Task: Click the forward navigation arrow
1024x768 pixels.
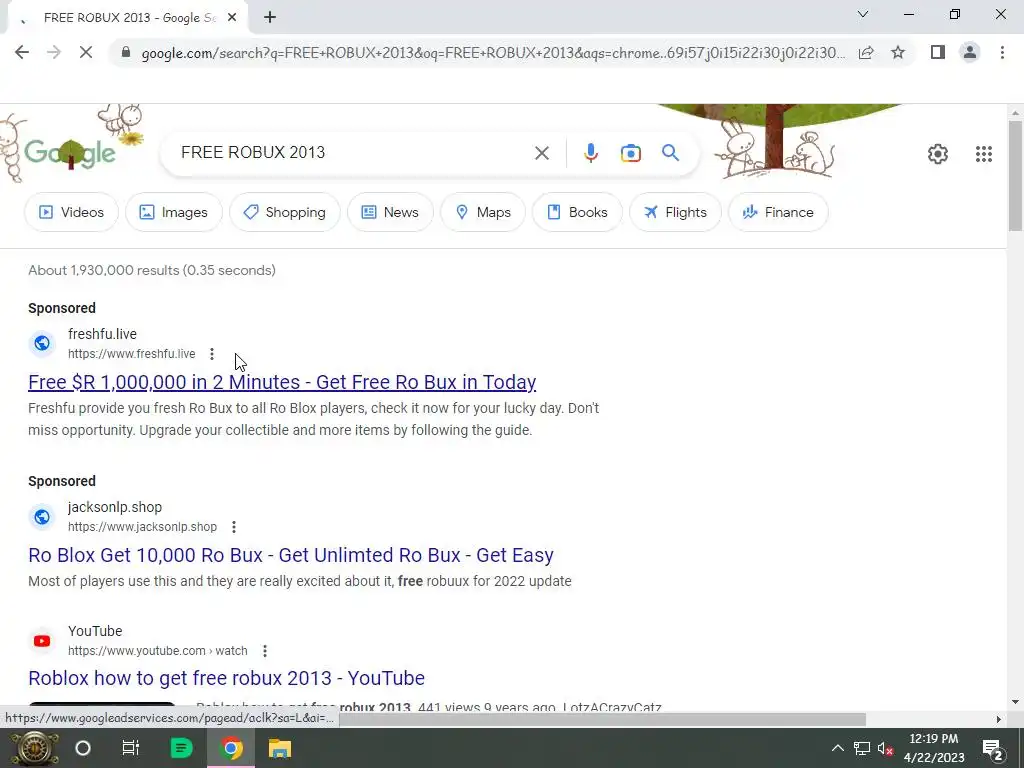Action: tap(54, 52)
